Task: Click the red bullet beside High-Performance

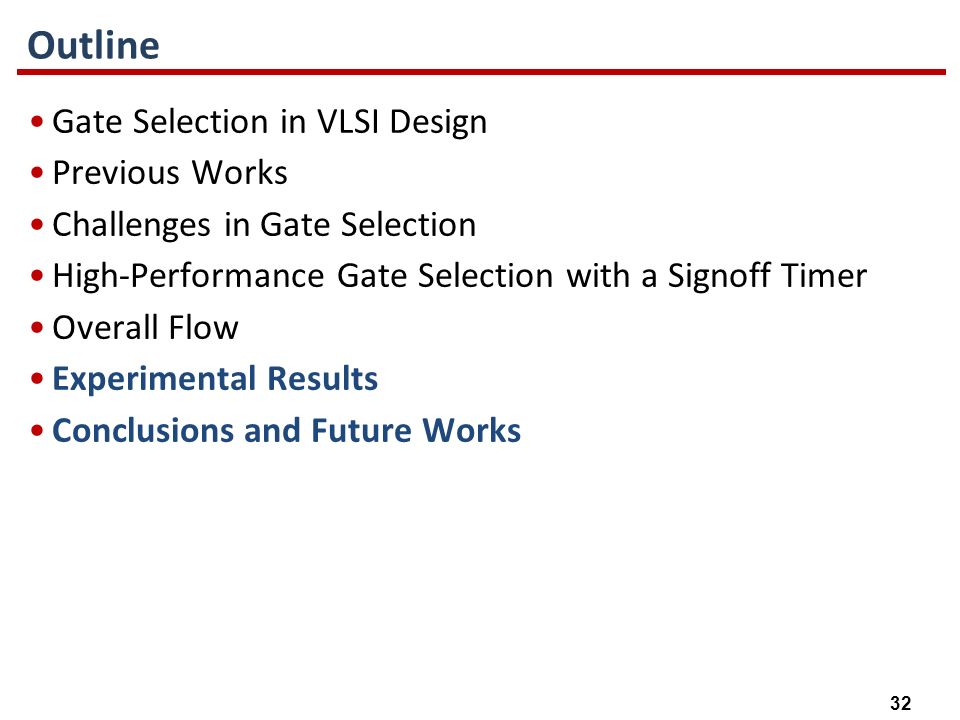Action: coord(37,276)
